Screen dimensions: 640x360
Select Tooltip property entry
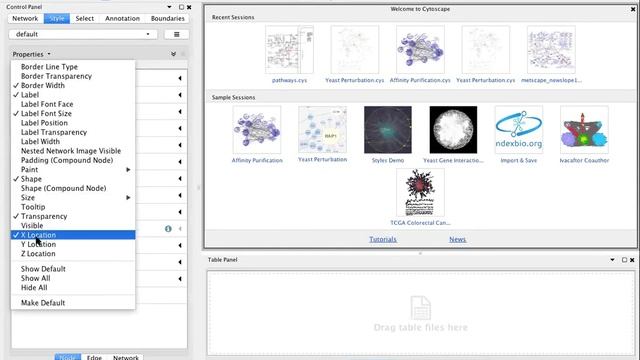pos(73,207)
